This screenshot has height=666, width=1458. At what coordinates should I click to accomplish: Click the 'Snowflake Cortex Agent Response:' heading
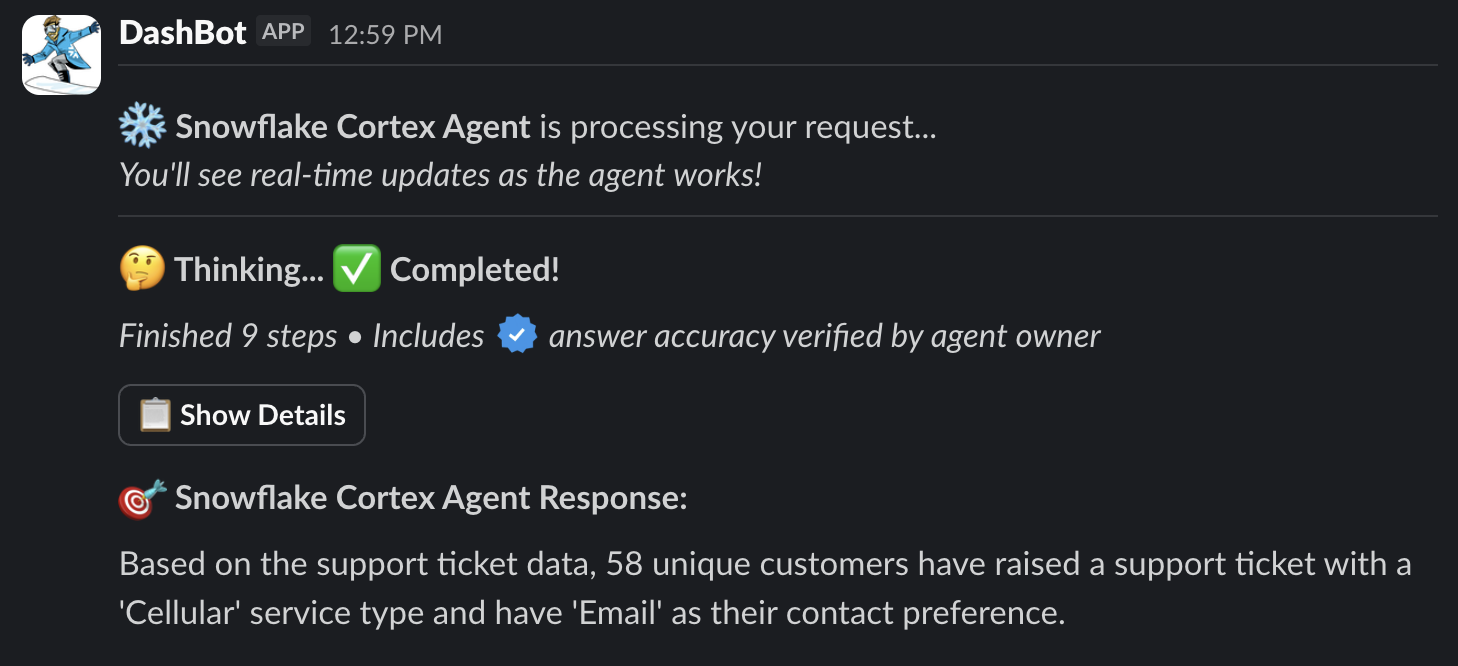pyautogui.click(x=431, y=498)
